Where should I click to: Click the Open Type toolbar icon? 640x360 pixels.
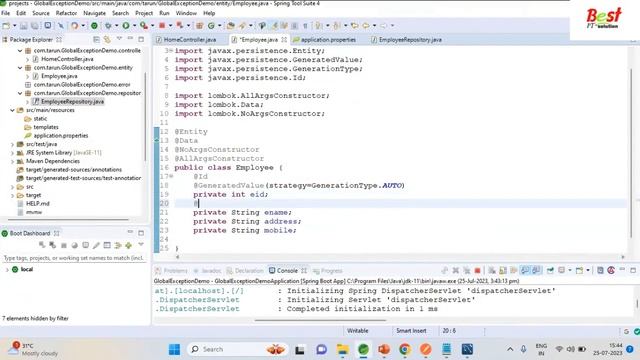tap(231, 26)
